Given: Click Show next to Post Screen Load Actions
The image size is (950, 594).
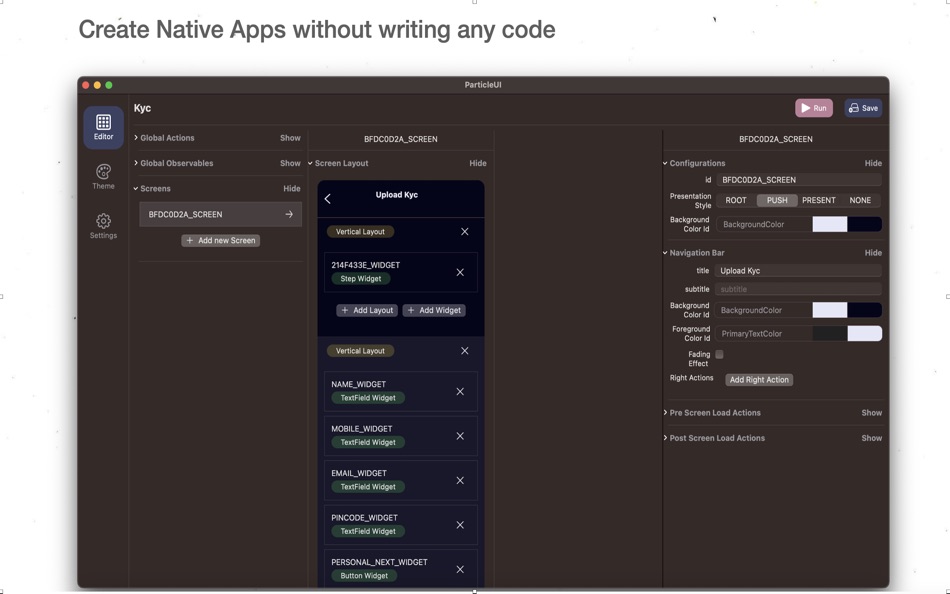Looking at the screenshot, I should click(x=872, y=438).
